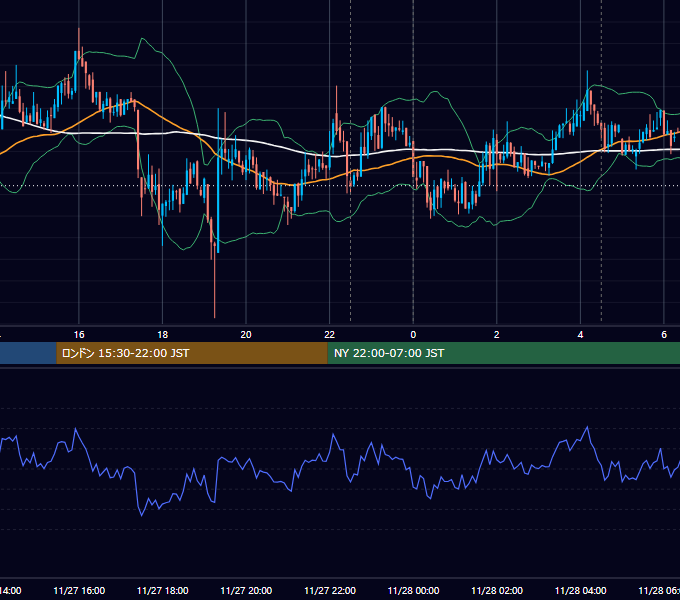This screenshot has height=600, width=680.
Task: Click the 6 hour label on upper axis
Action: point(664,335)
